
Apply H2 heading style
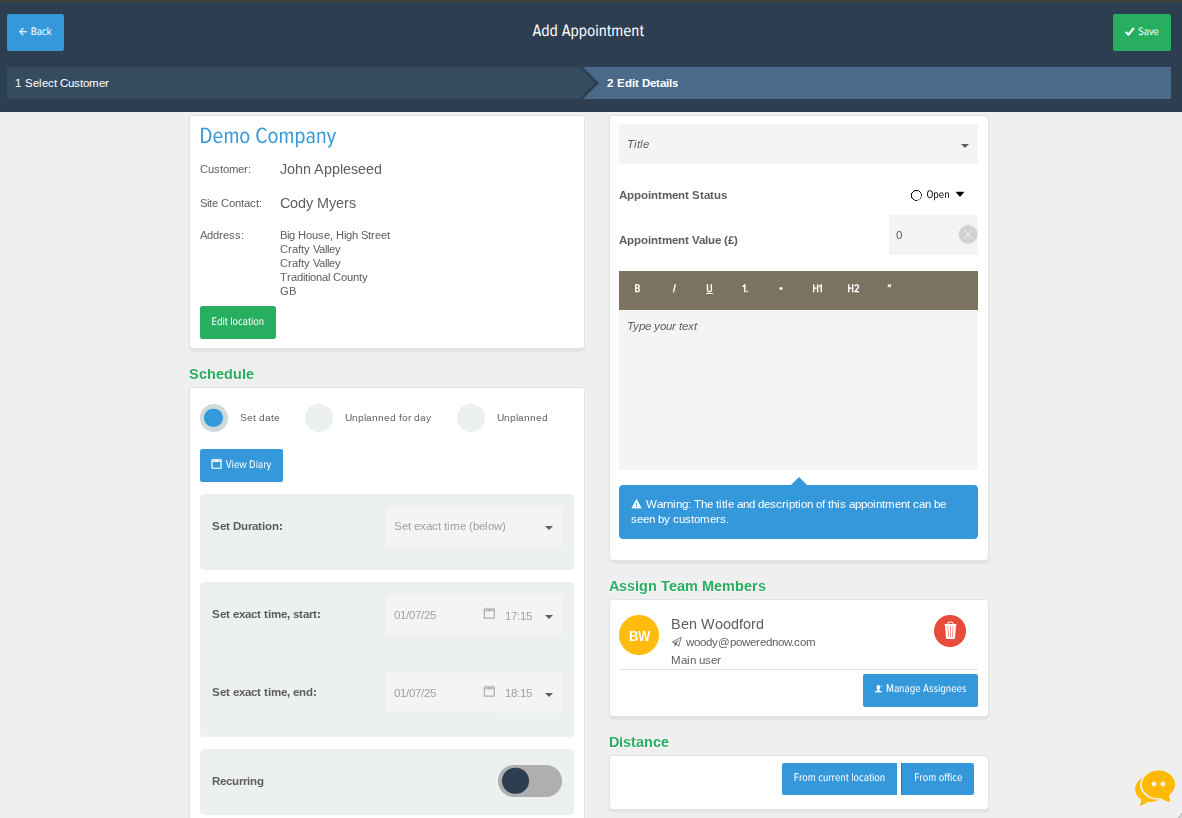(x=853, y=289)
